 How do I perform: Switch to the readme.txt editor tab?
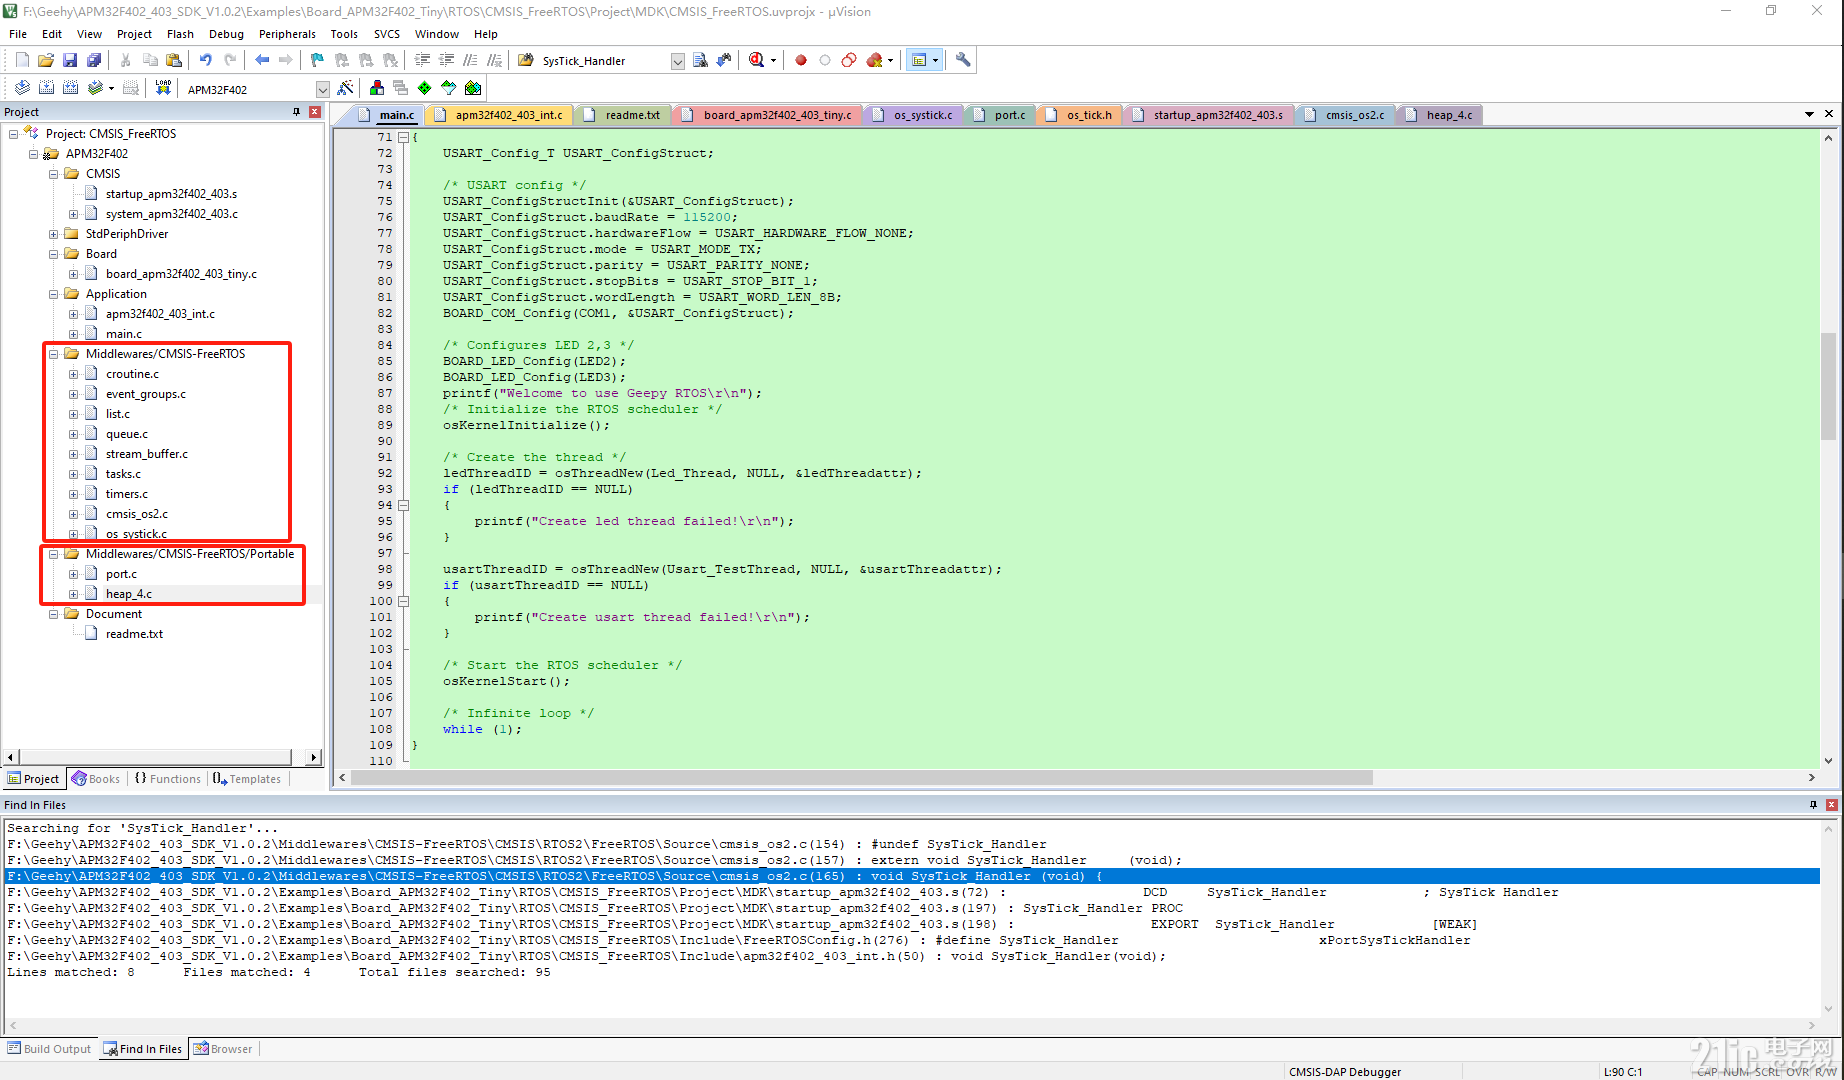click(x=625, y=115)
